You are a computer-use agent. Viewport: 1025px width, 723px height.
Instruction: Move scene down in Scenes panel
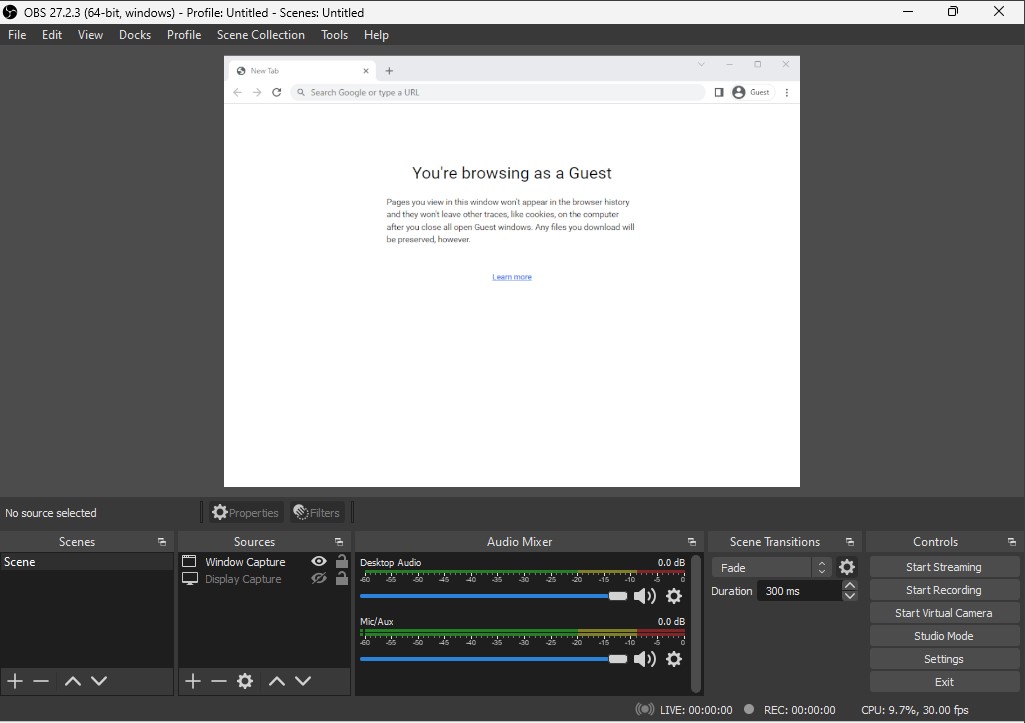pos(99,681)
